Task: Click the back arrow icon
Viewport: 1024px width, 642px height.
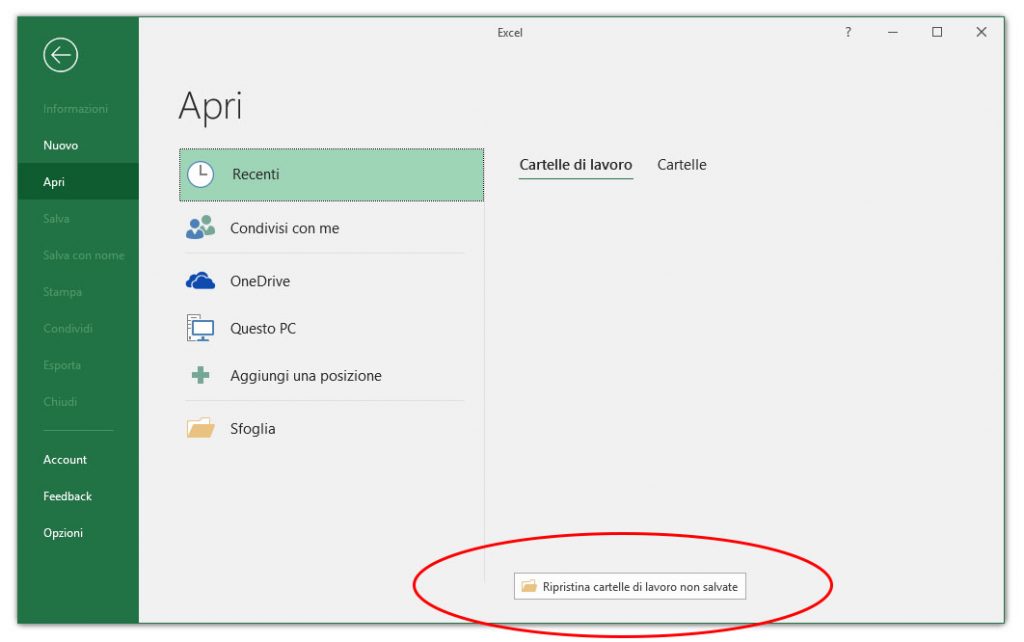Action: coord(60,56)
